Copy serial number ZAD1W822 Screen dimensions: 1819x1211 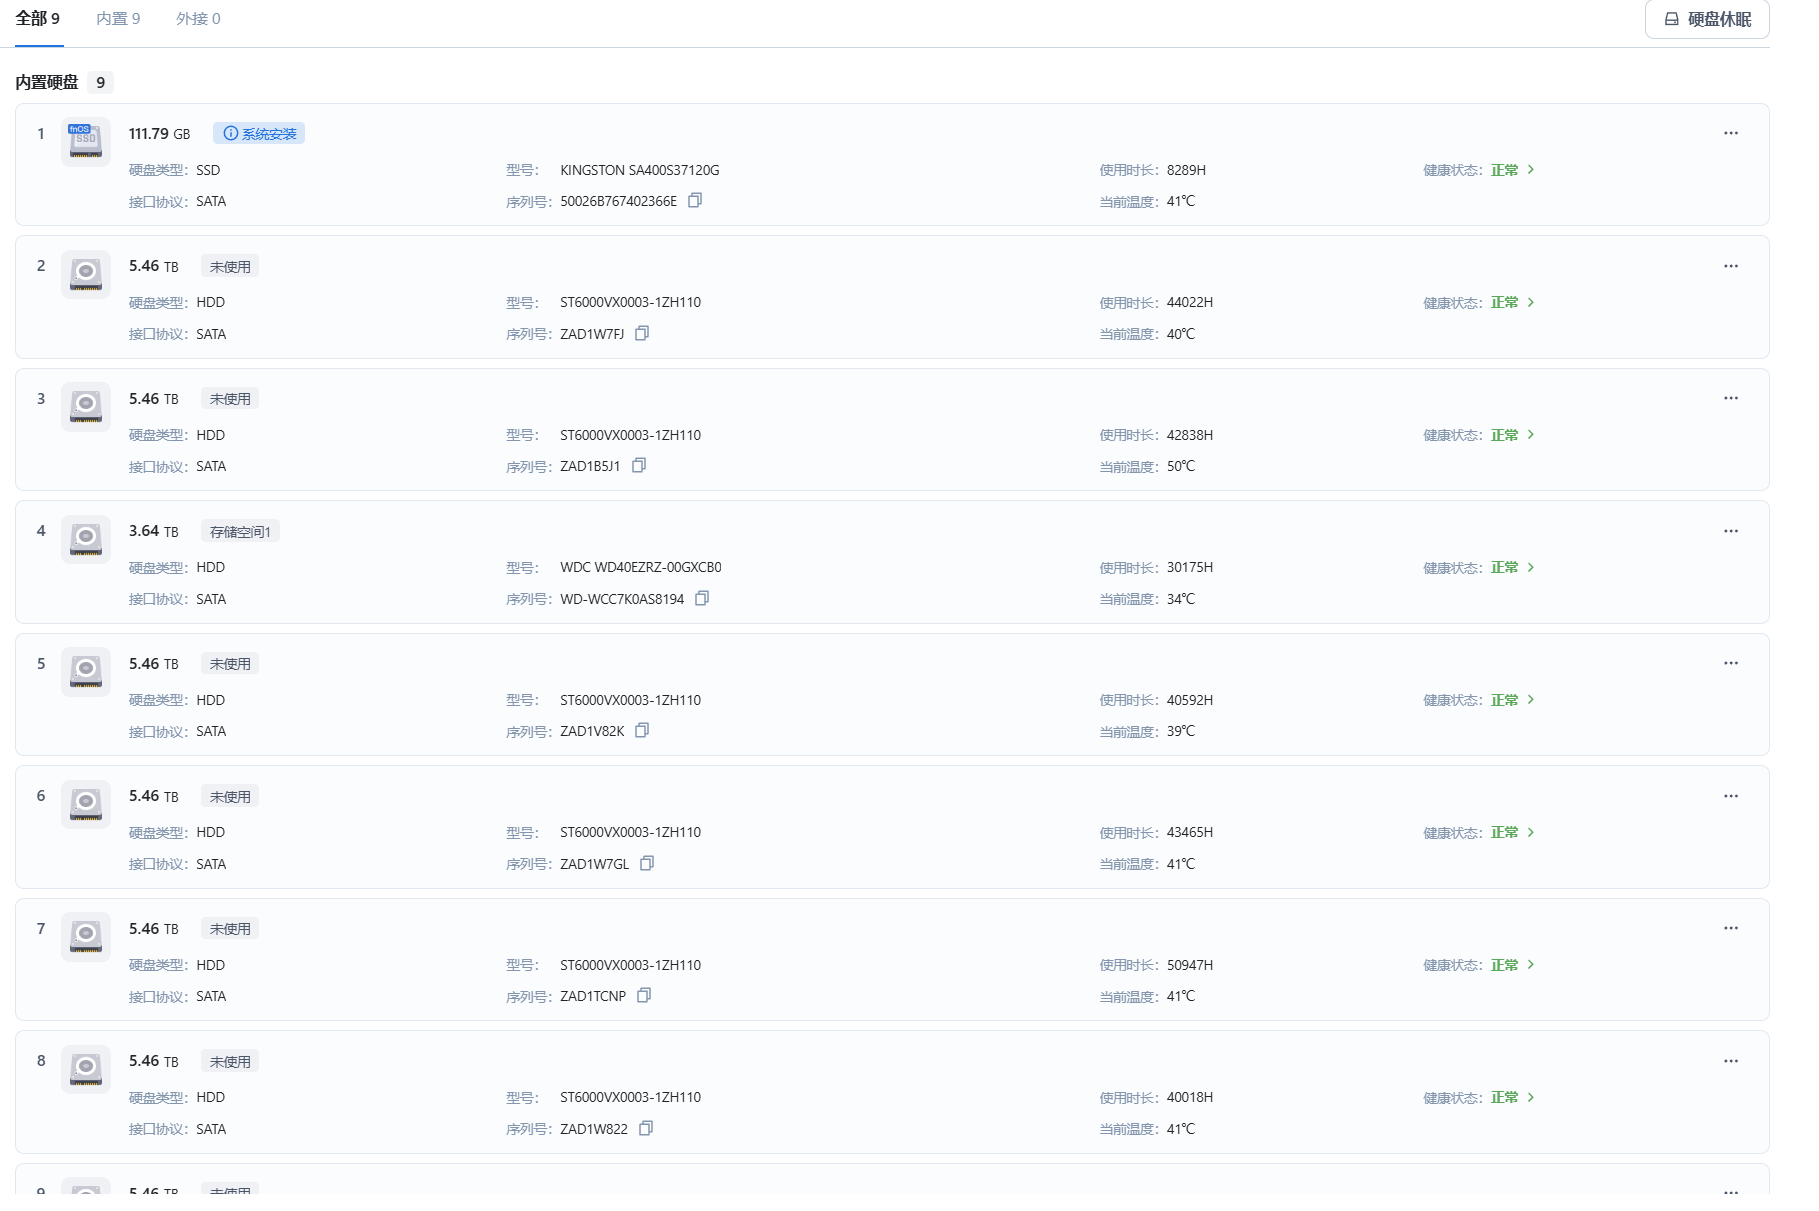(x=646, y=1129)
